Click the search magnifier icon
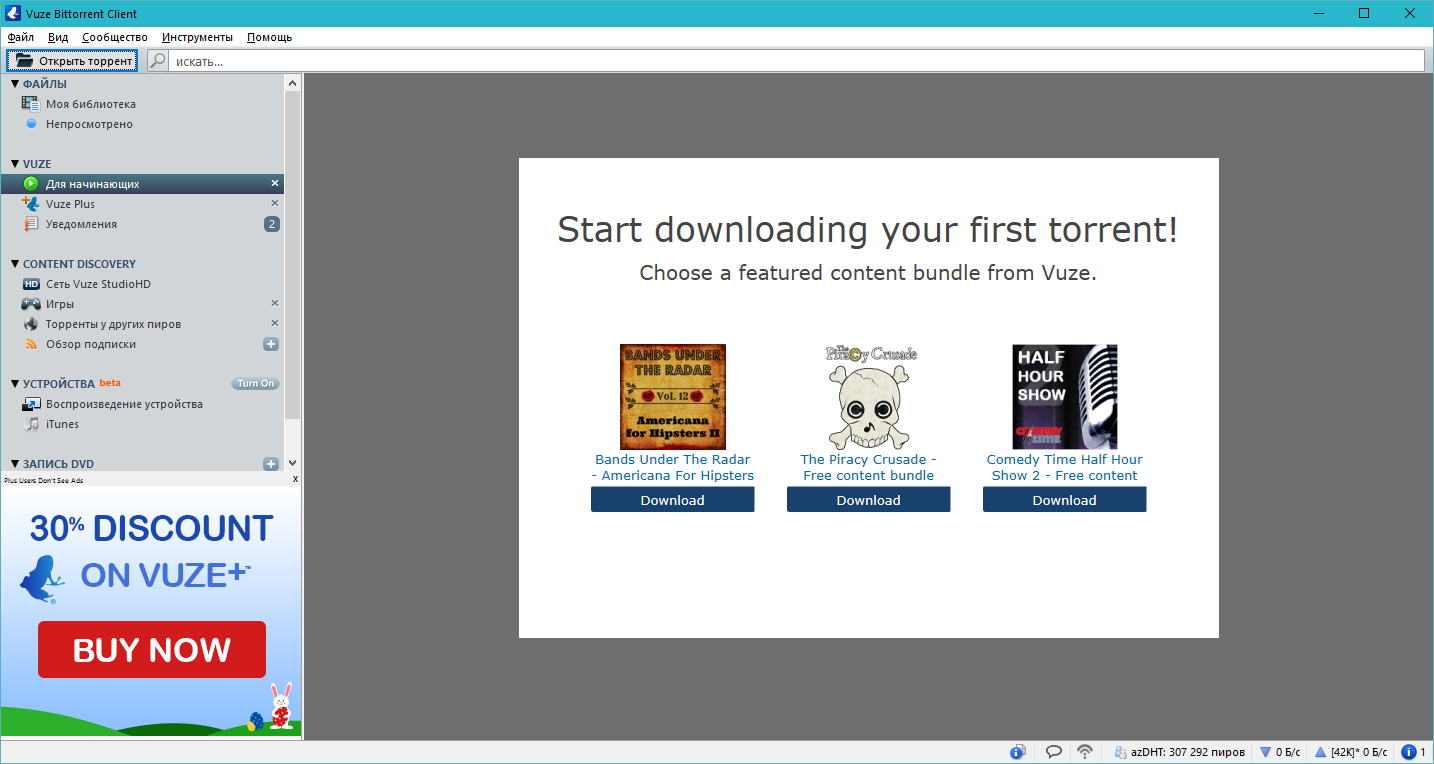1434x764 pixels. [x=158, y=61]
